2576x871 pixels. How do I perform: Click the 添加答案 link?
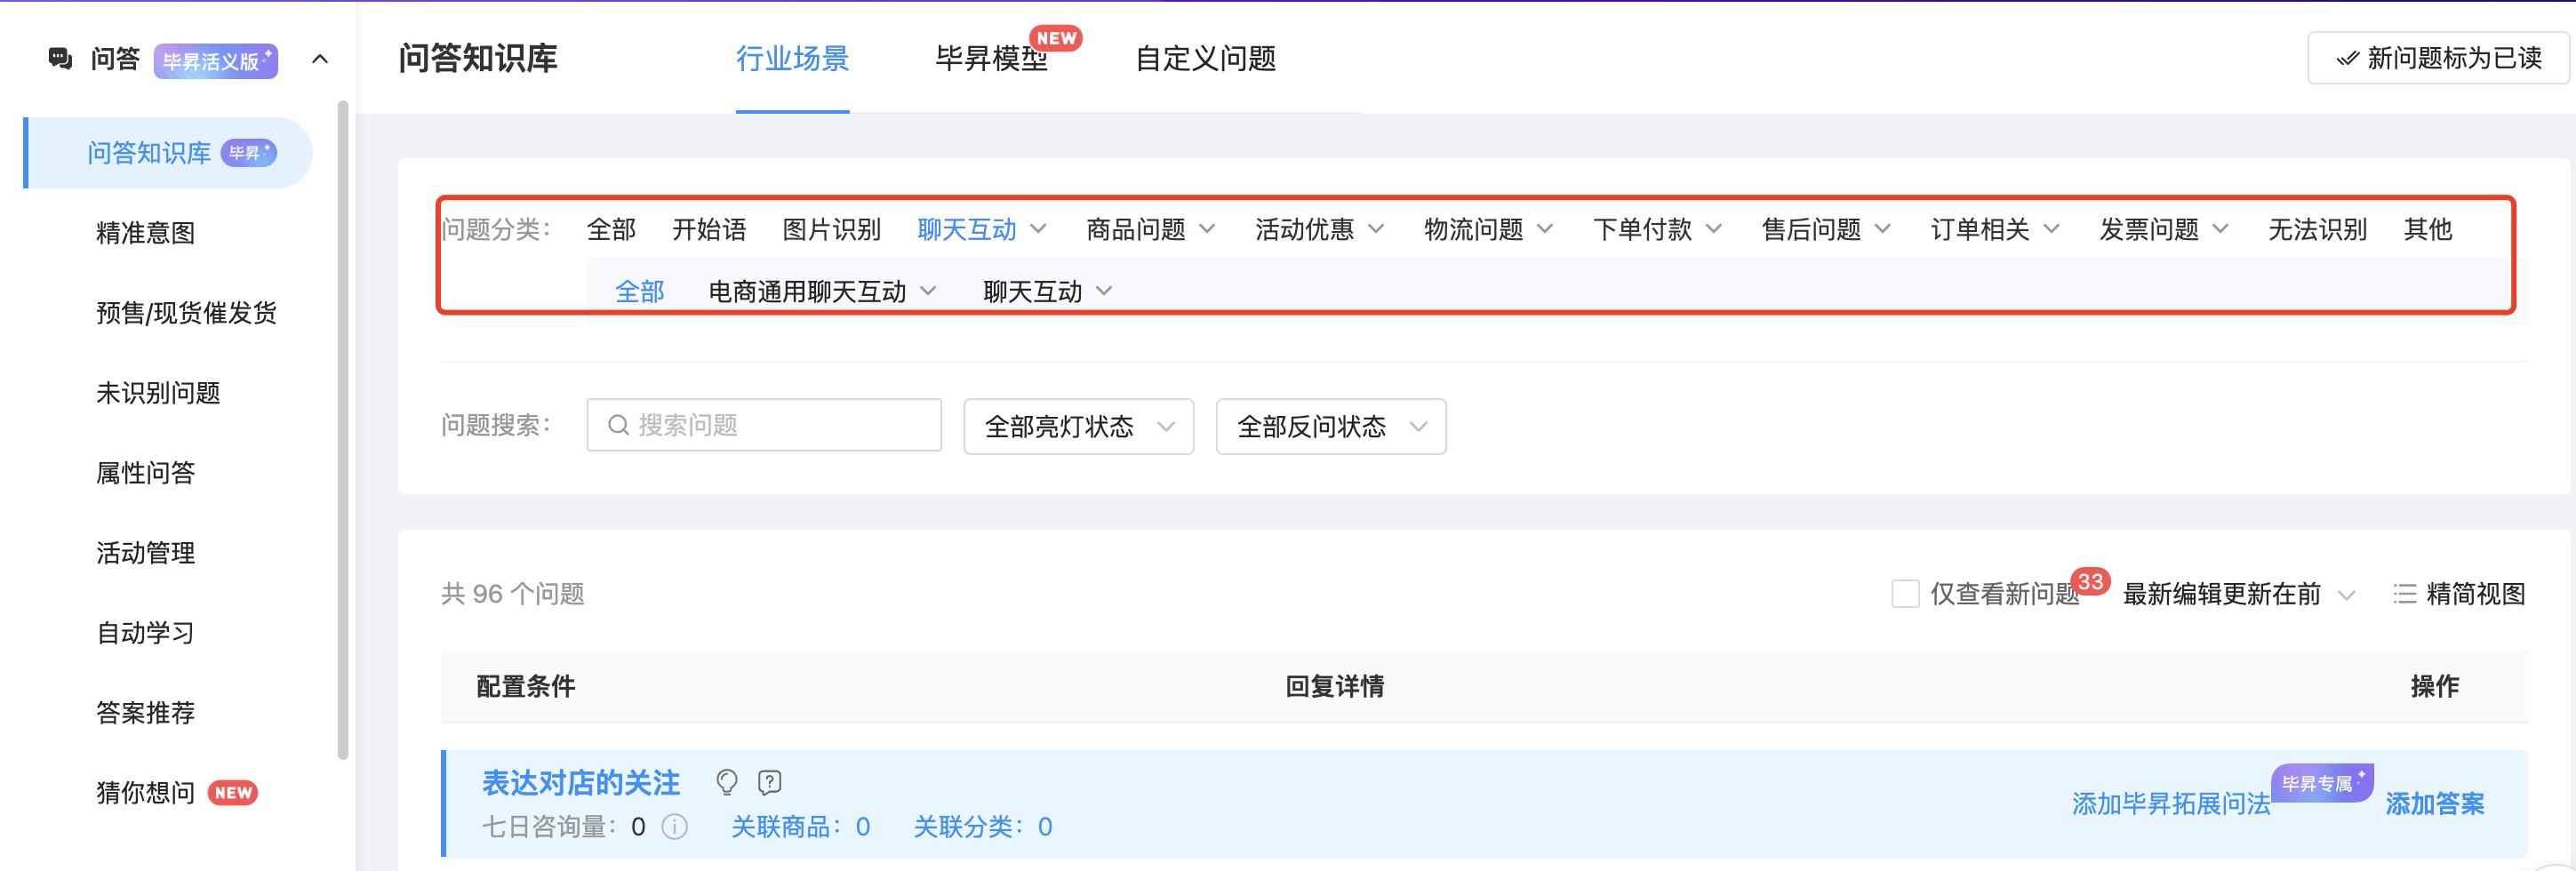coord(2435,804)
